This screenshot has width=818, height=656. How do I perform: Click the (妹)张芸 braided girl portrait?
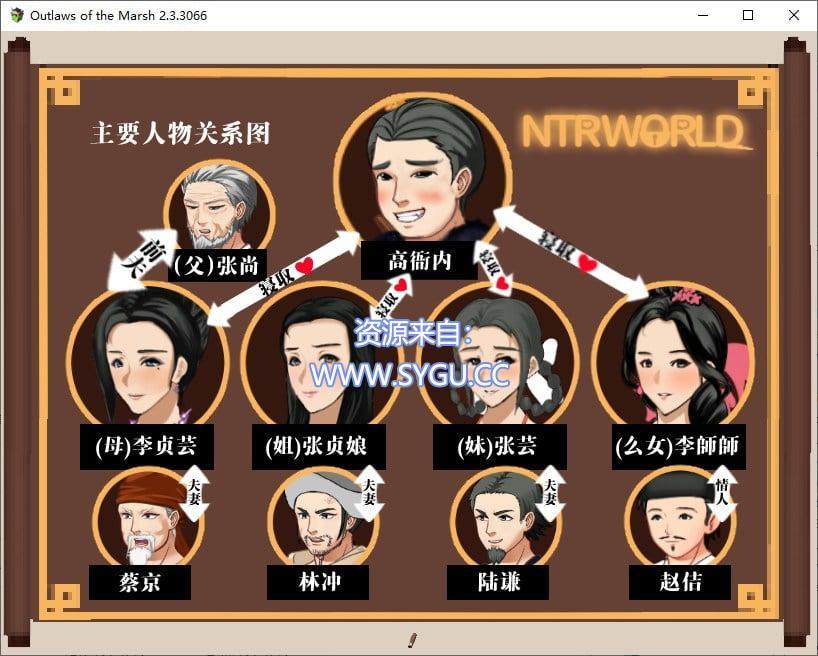pos(498,355)
